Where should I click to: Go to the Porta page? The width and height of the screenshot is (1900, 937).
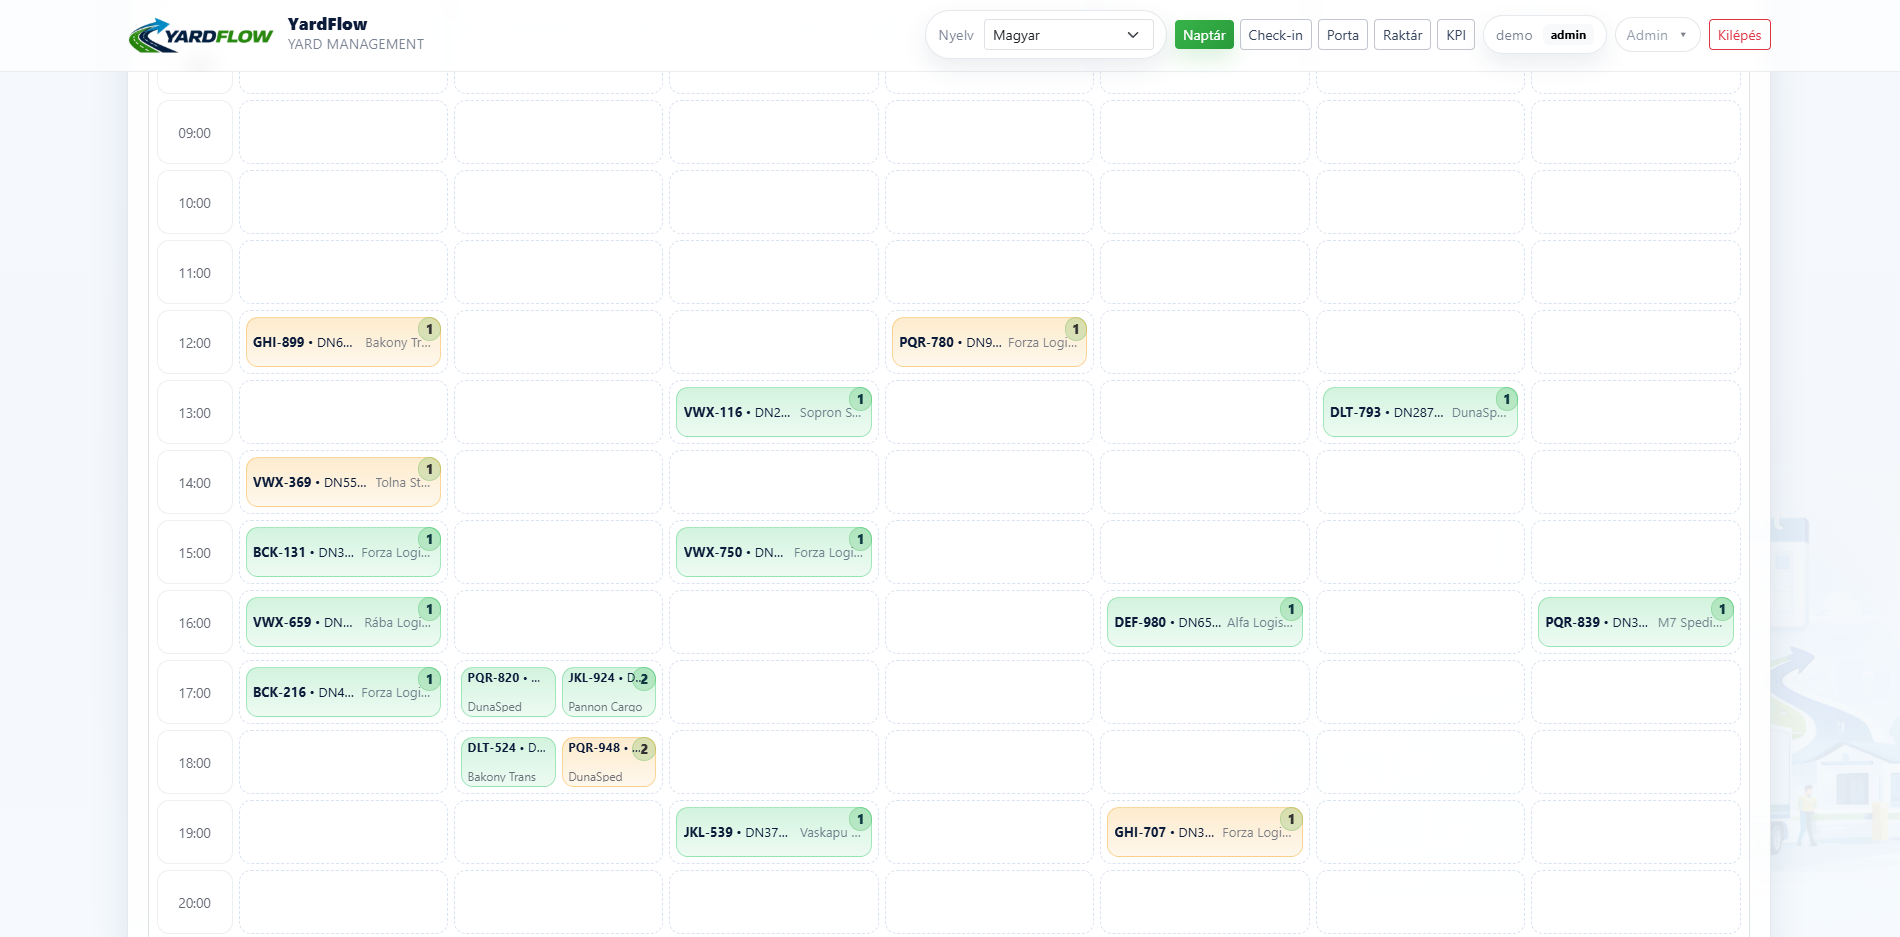click(x=1342, y=35)
